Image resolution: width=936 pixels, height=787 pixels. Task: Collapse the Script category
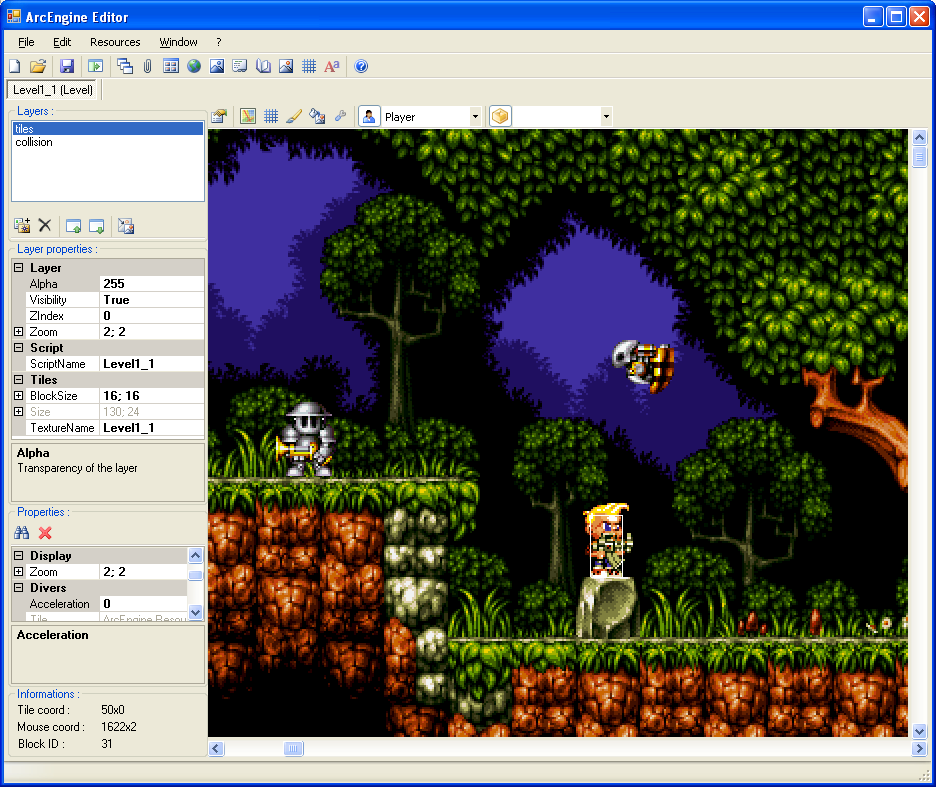19,348
